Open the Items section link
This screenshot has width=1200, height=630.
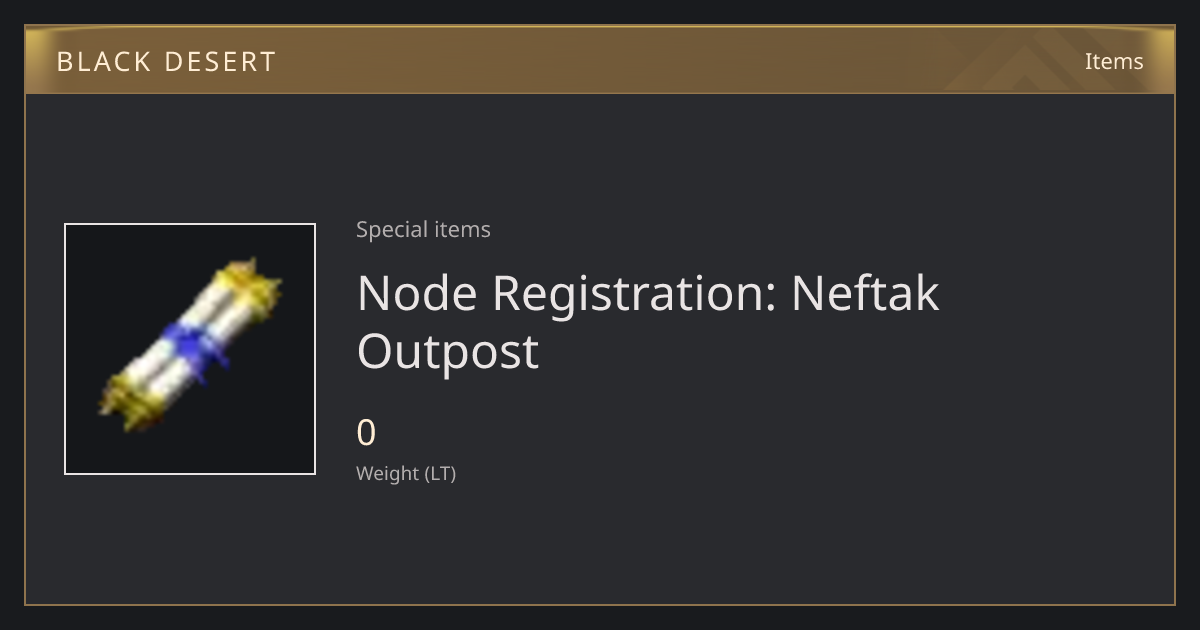point(1114,61)
